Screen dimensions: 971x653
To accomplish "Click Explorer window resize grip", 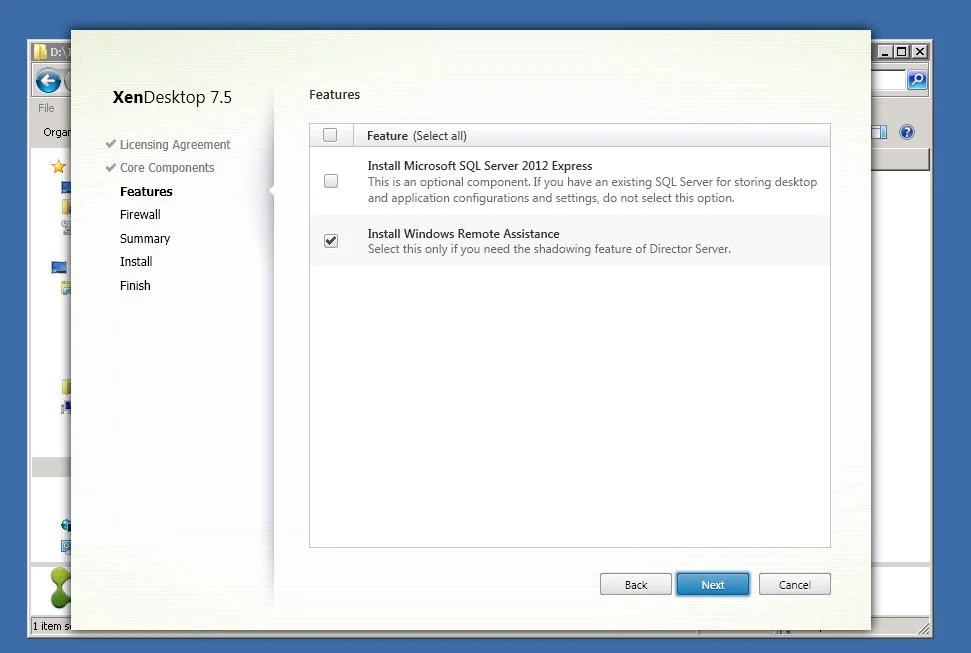I will (x=923, y=628).
